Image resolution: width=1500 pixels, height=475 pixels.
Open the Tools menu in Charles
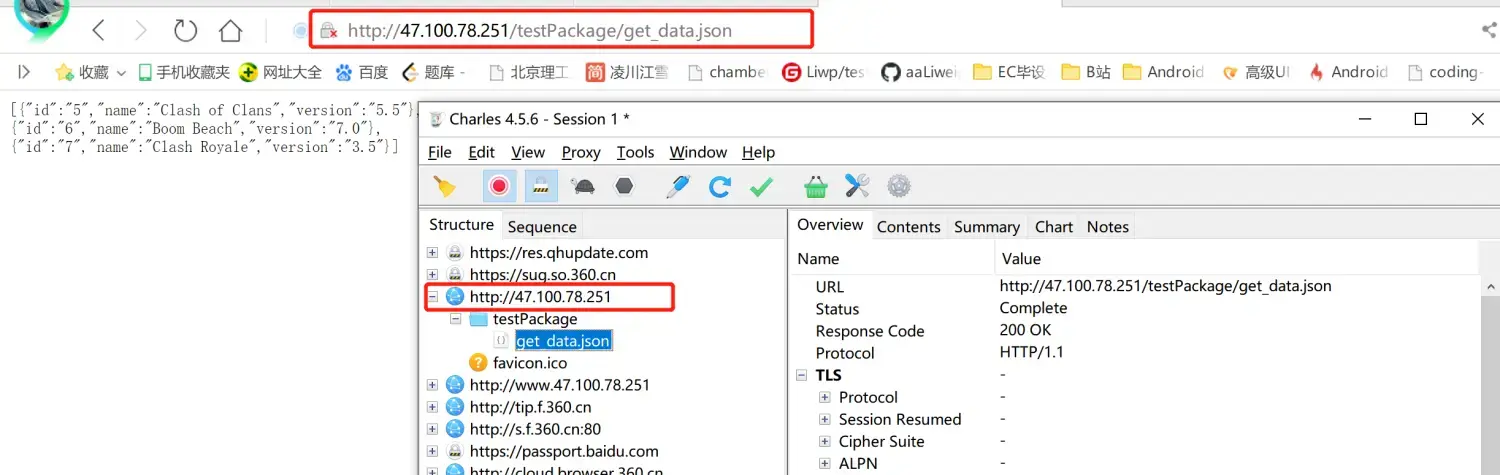pos(635,152)
